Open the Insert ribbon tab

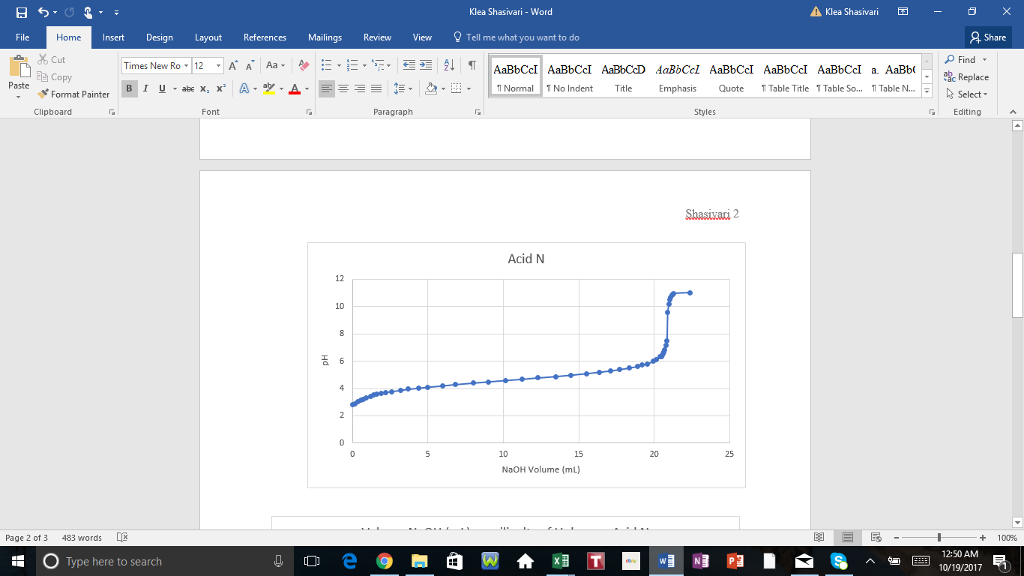[113, 37]
